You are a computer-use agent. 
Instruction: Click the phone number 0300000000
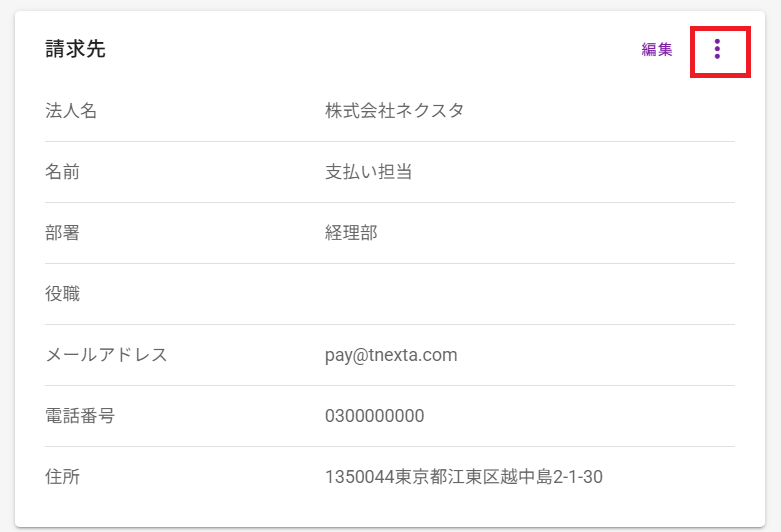(375, 416)
